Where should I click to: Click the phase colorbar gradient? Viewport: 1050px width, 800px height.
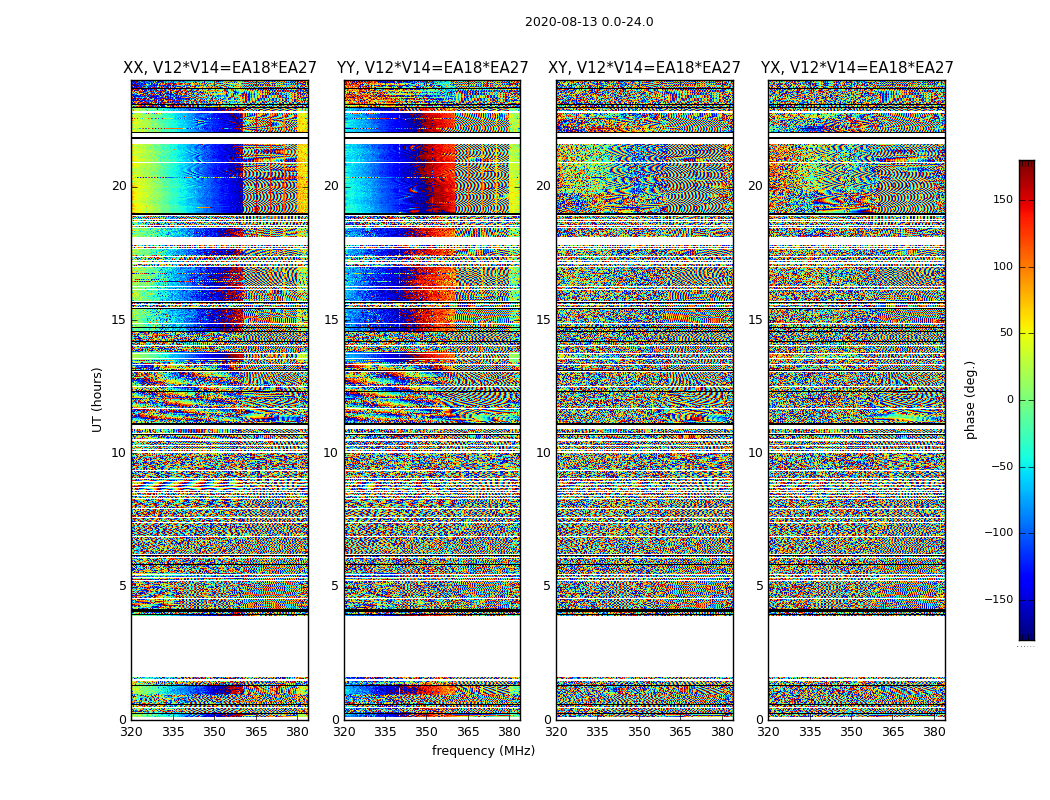(x=1027, y=400)
